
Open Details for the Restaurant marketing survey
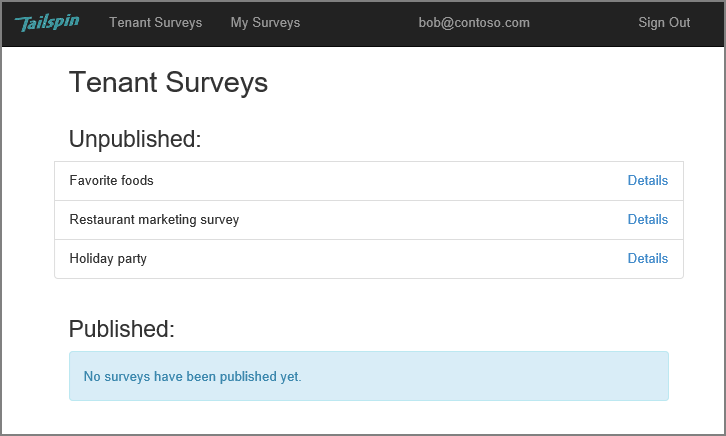pos(647,219)
